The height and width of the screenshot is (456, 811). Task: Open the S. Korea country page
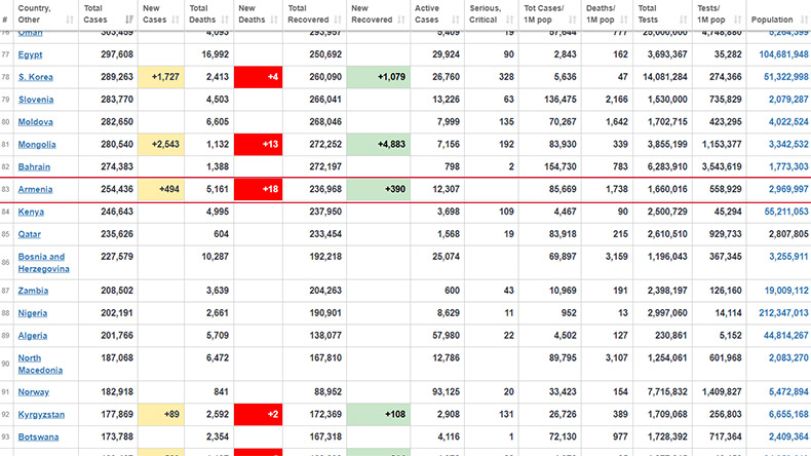click(x=35, y=77)
